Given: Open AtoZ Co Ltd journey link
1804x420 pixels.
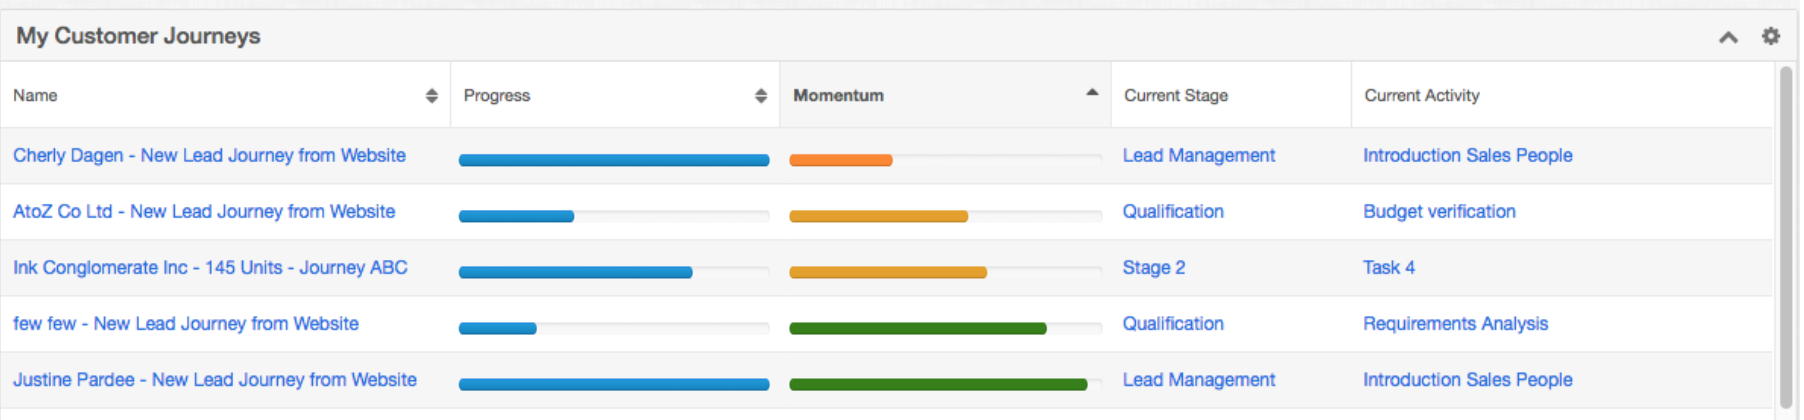Looking at the screenshot, I should click(x=204, y=211).
